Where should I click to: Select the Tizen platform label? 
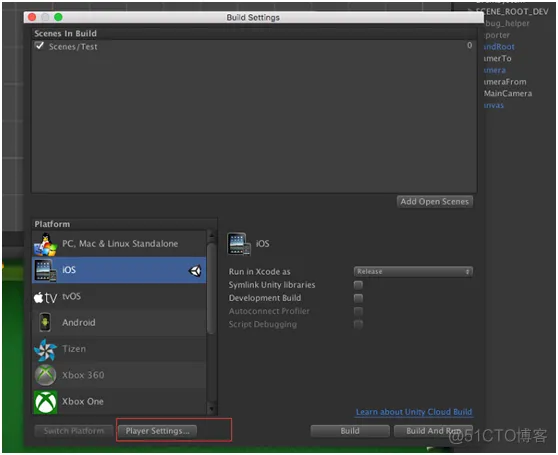coord(74,349)
